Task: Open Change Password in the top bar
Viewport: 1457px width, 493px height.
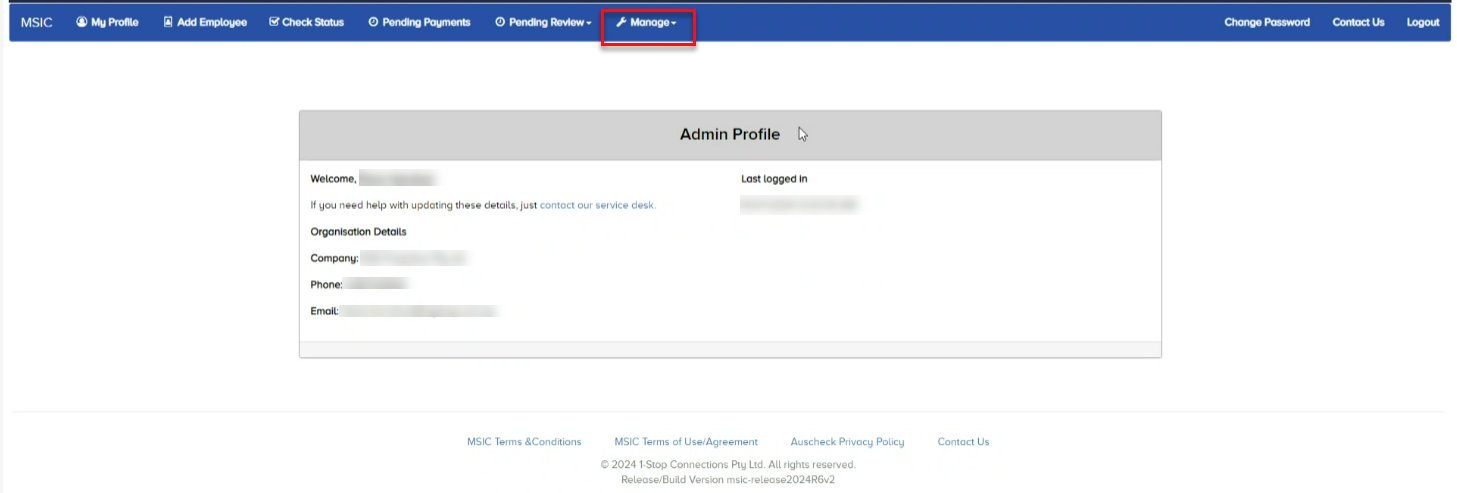Action: 1266,22
